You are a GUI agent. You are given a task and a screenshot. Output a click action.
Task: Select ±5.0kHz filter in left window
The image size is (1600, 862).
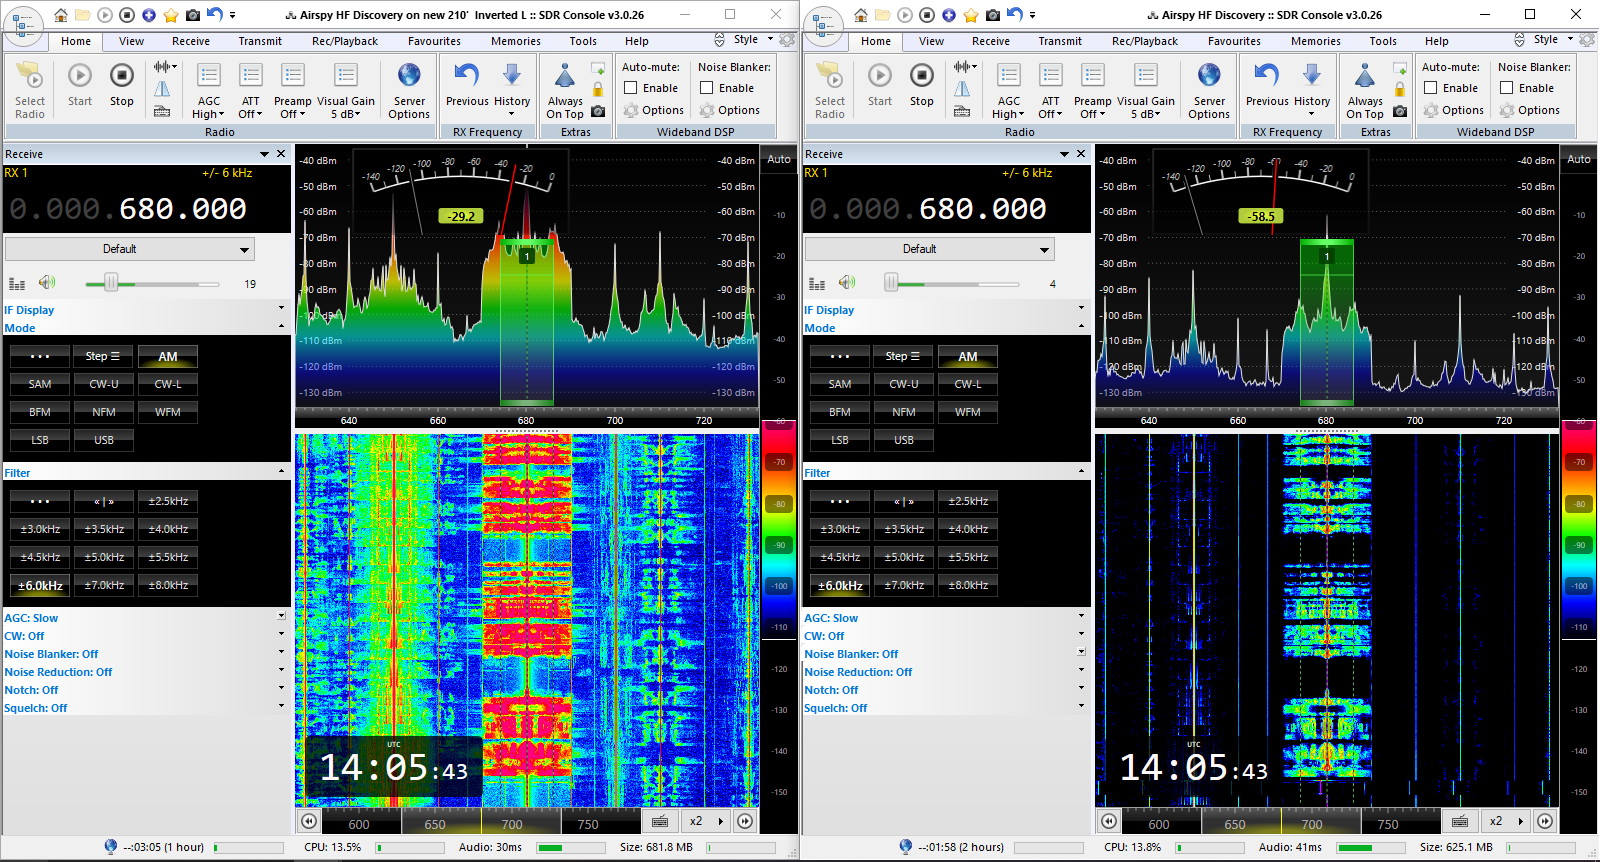(x=104, y=557)
